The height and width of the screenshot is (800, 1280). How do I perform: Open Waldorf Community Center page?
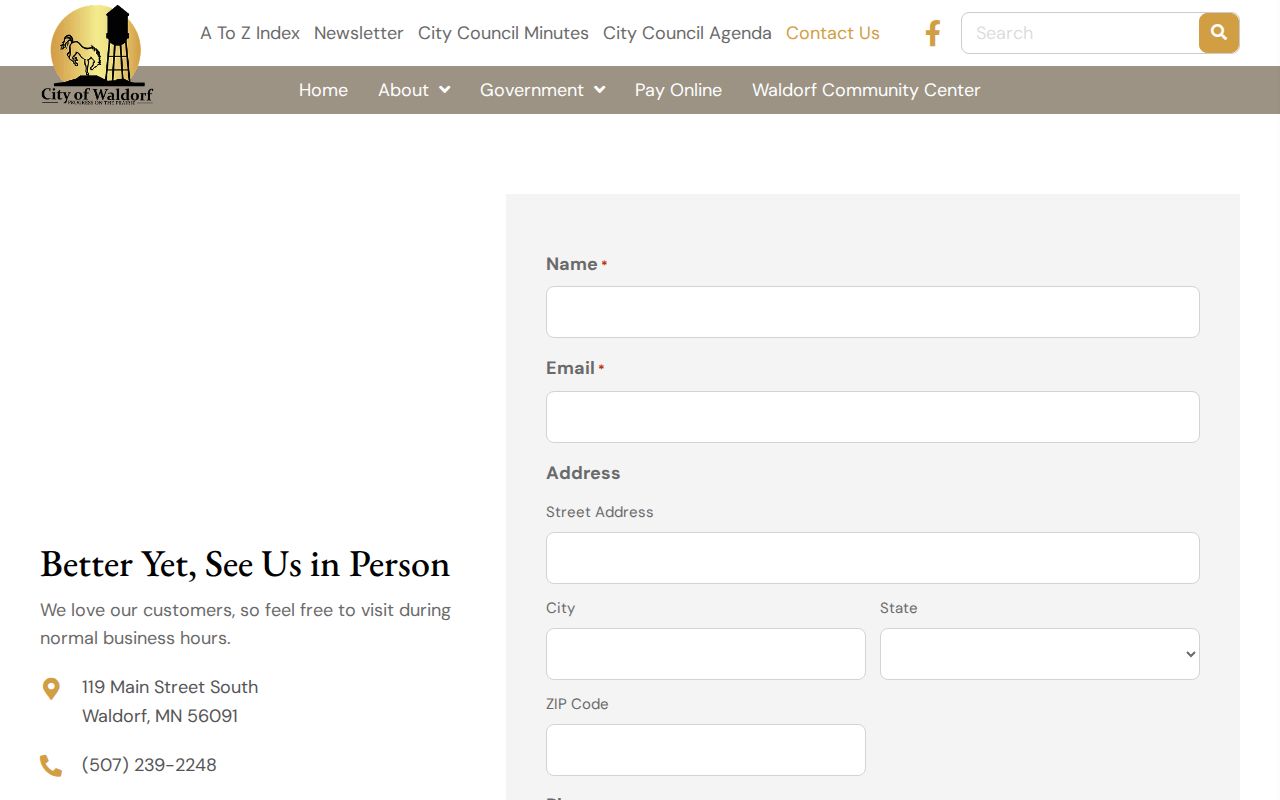[866, 90]
